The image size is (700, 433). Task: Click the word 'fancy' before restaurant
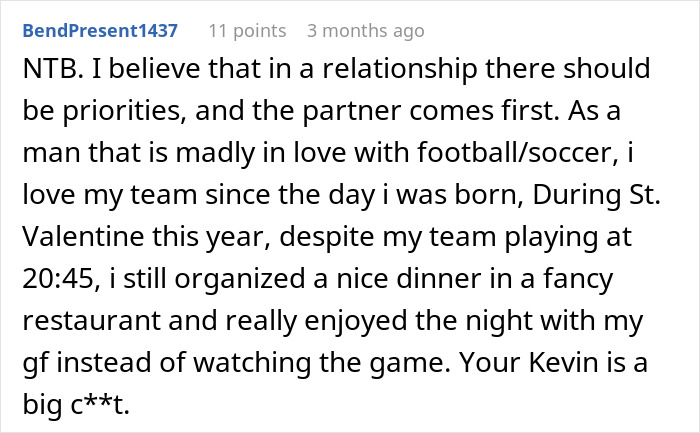(578, 280)
